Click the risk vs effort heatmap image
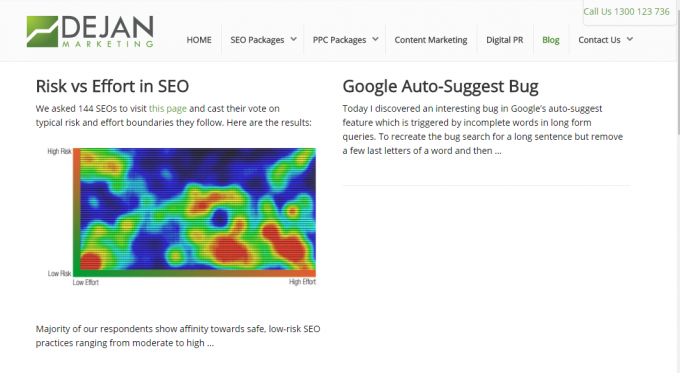The image size is (680, 373). (x=182, y=217)
